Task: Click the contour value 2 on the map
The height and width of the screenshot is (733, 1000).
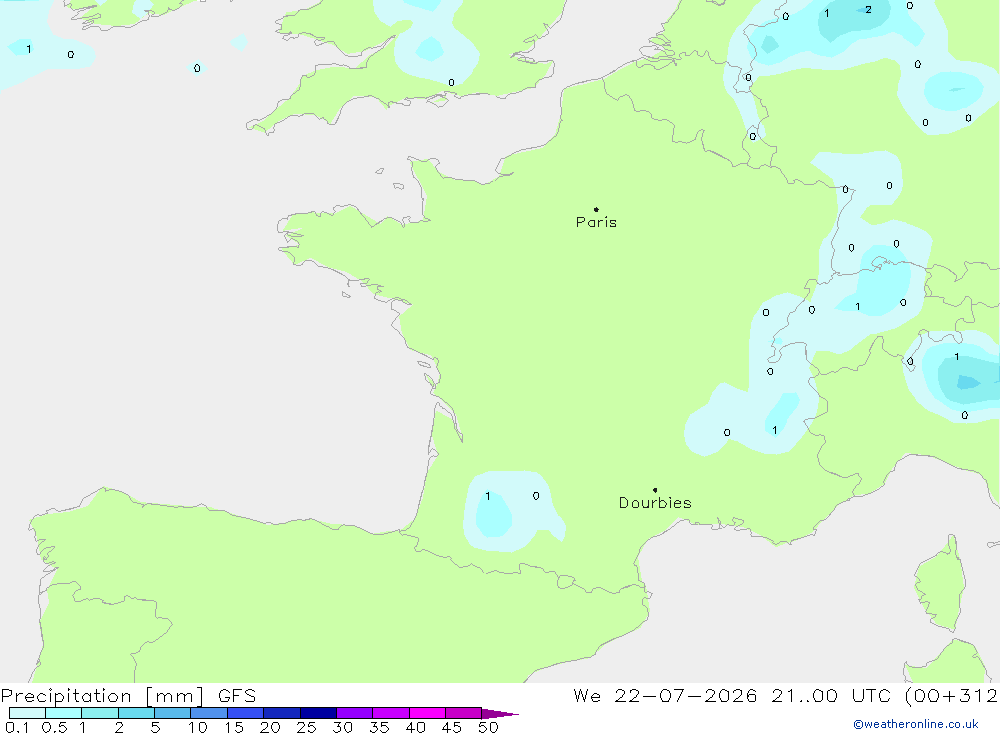Action: coord(868,10)
